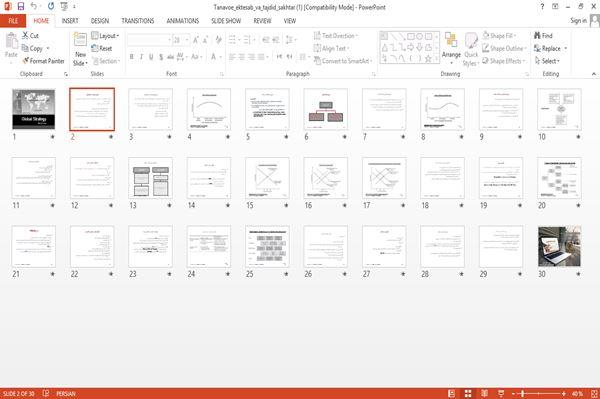Screen dimensions: 600x399
Task: Toggle text Shadow
Action: (161, 57)
